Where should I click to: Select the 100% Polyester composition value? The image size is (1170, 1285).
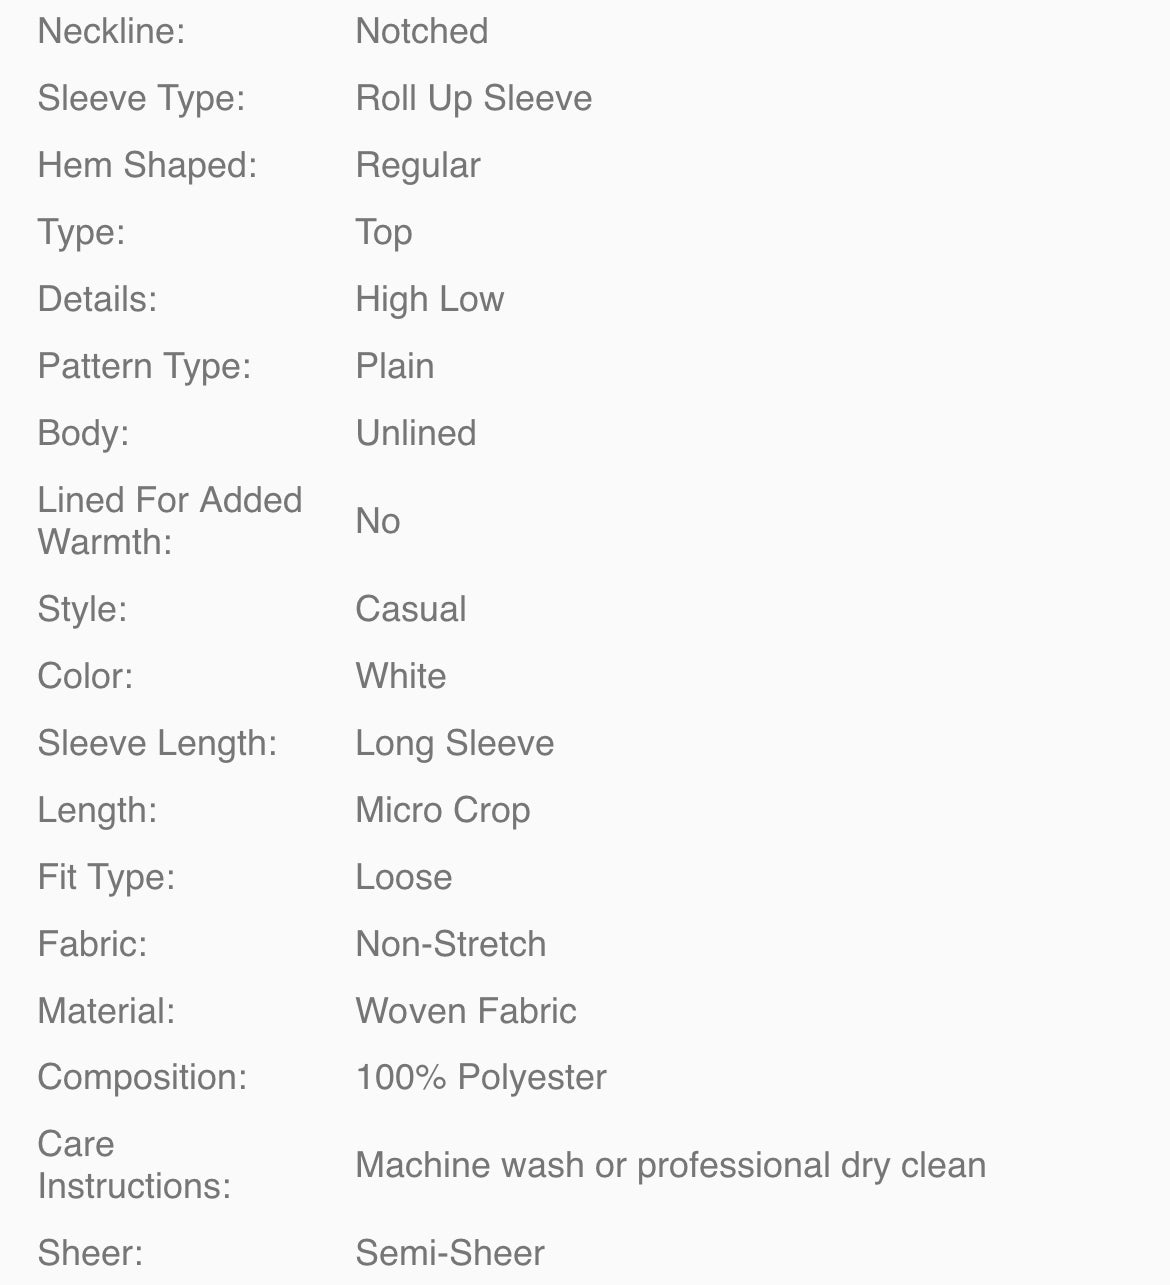click(480, 1077)
